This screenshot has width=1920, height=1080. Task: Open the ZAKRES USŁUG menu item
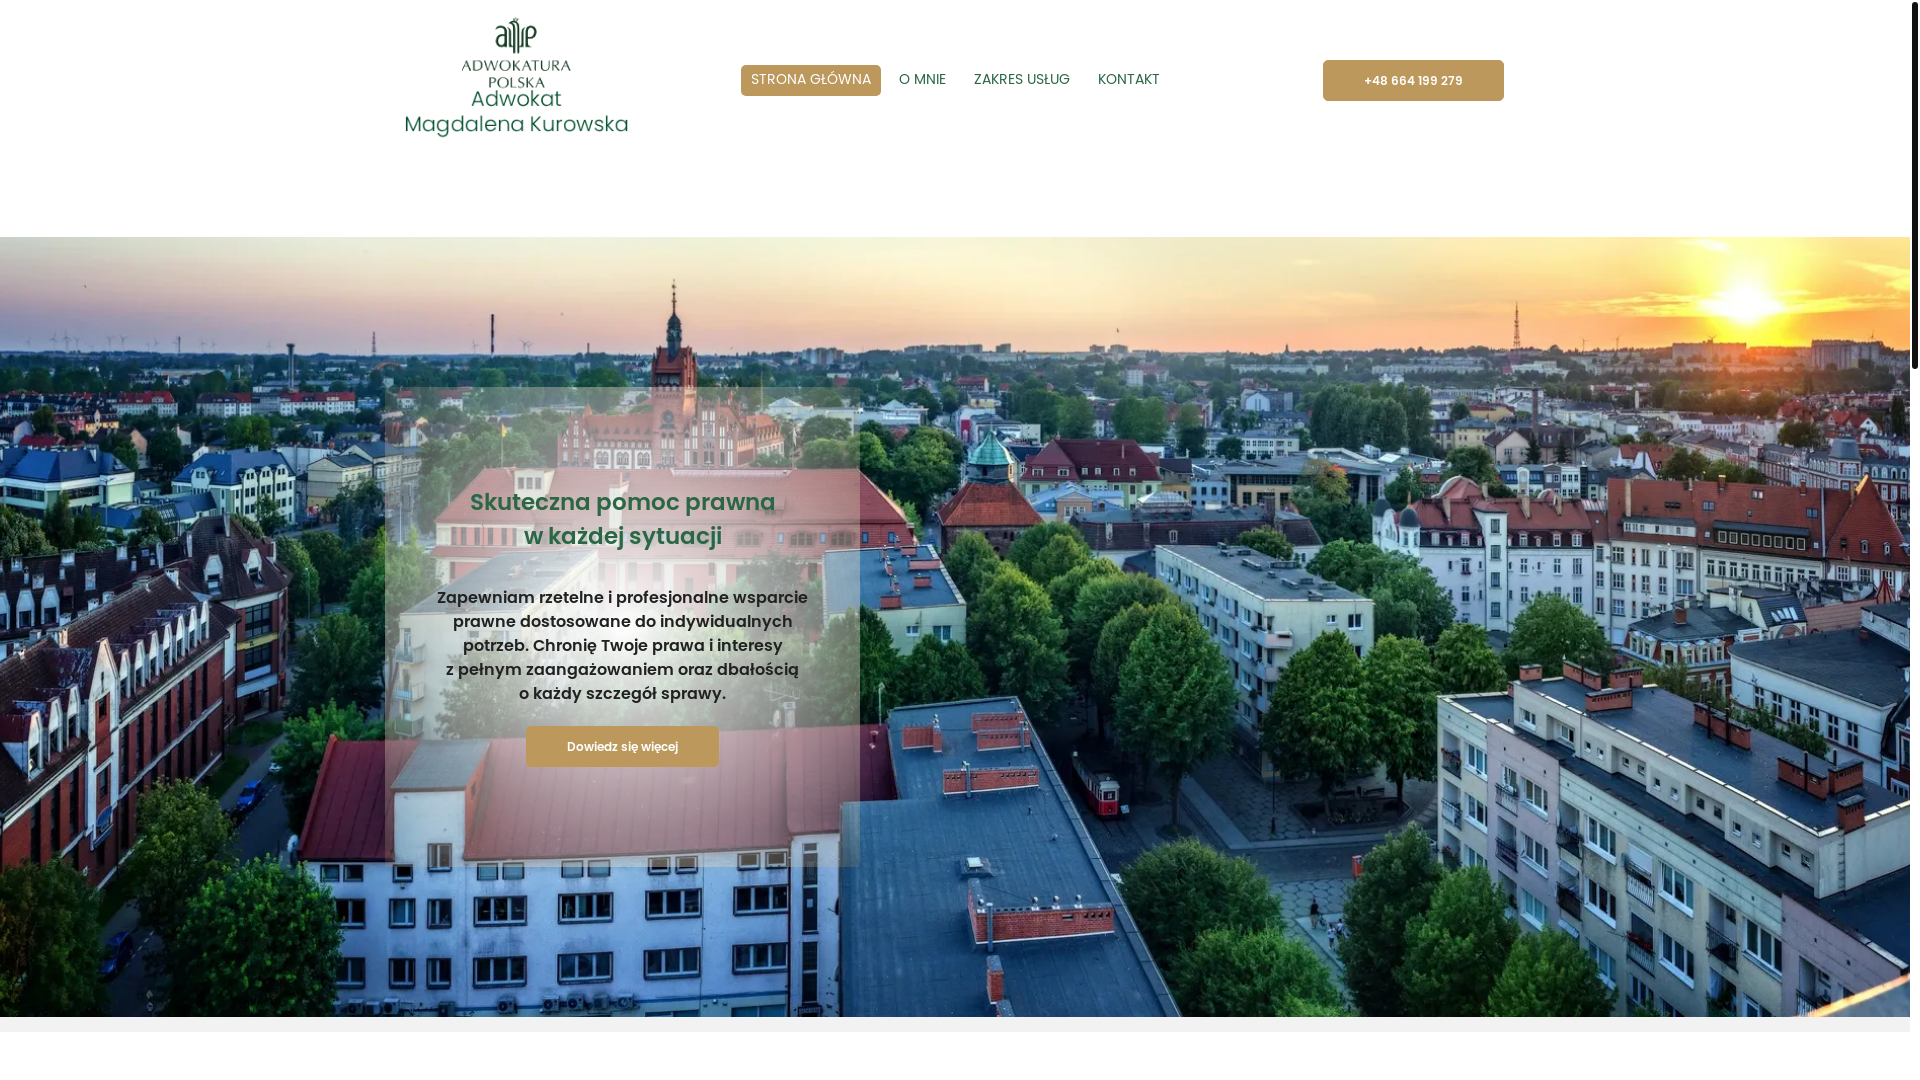[1021, 80]
